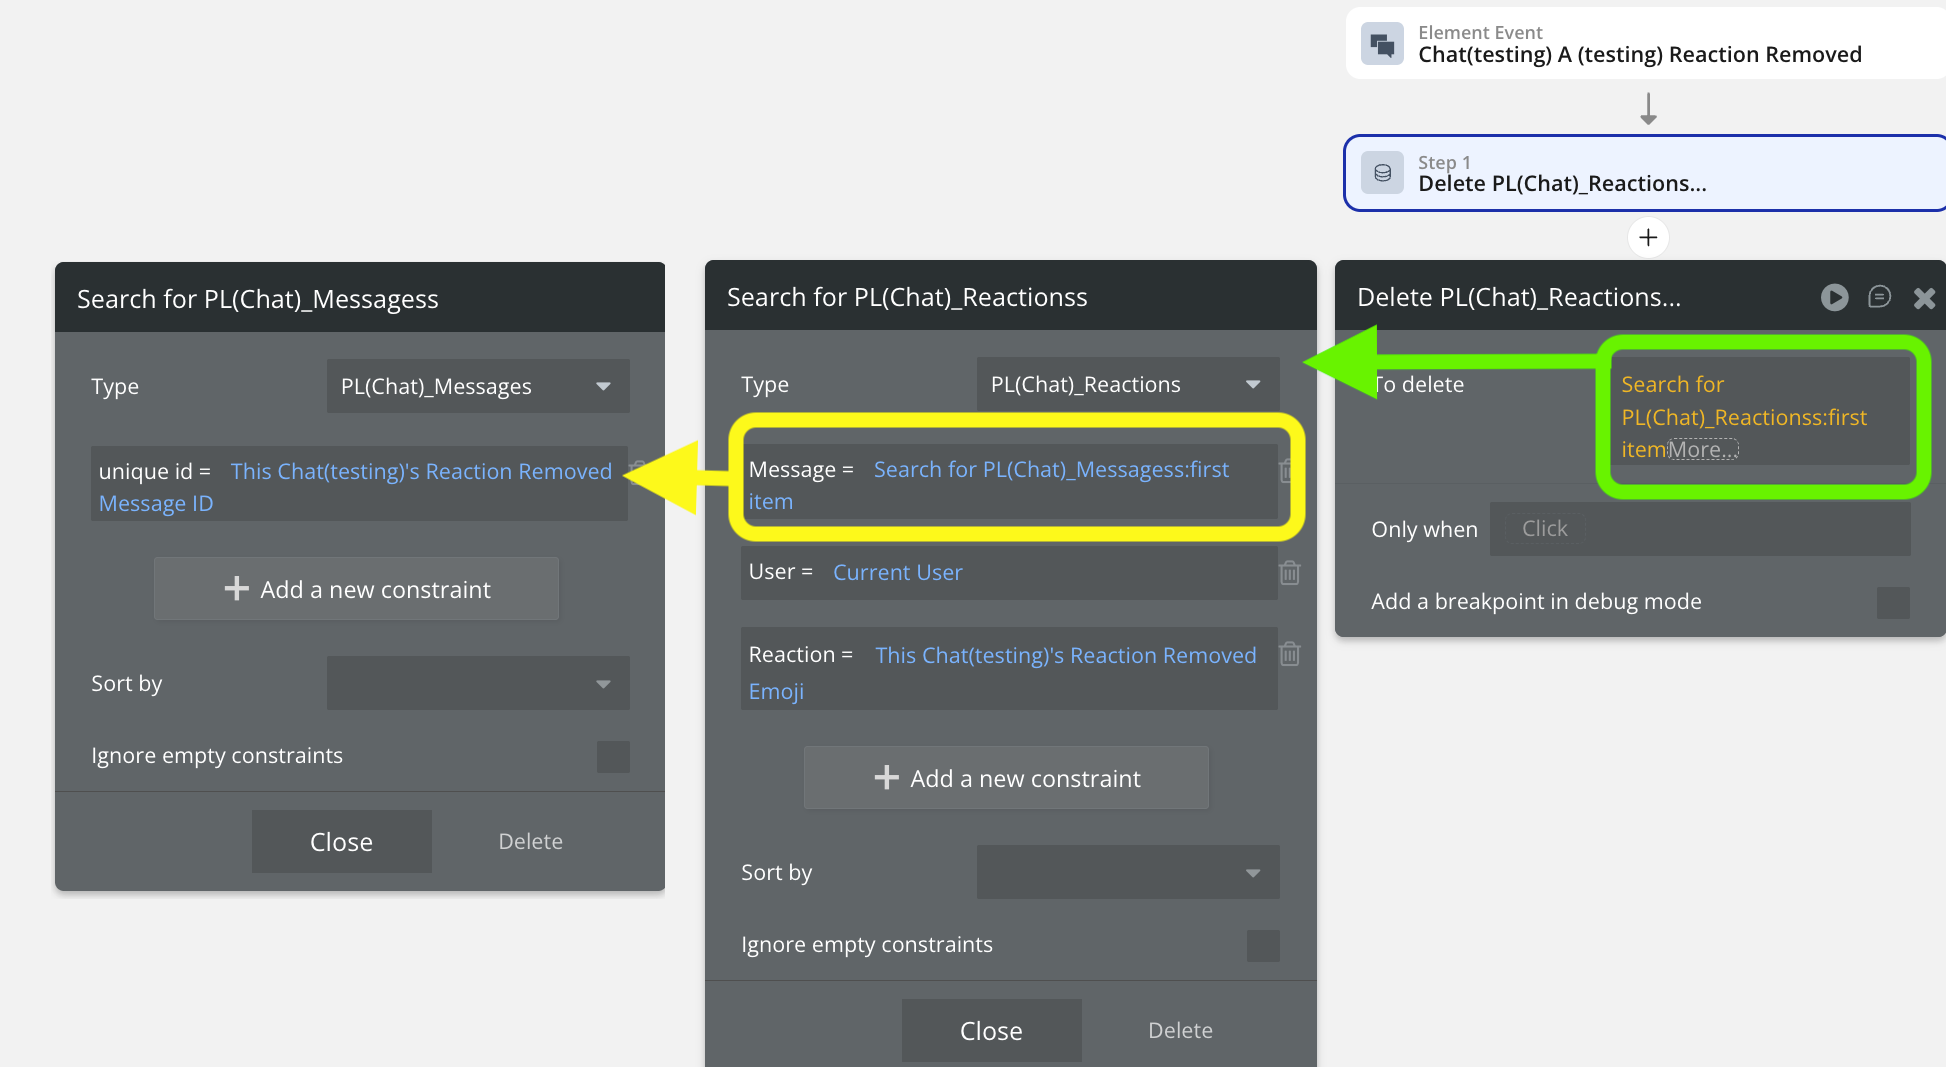The image size is (1946, 1067).
Task: Expand the Sort by dropdown in the Reactions search
Action: [1127, 872]
